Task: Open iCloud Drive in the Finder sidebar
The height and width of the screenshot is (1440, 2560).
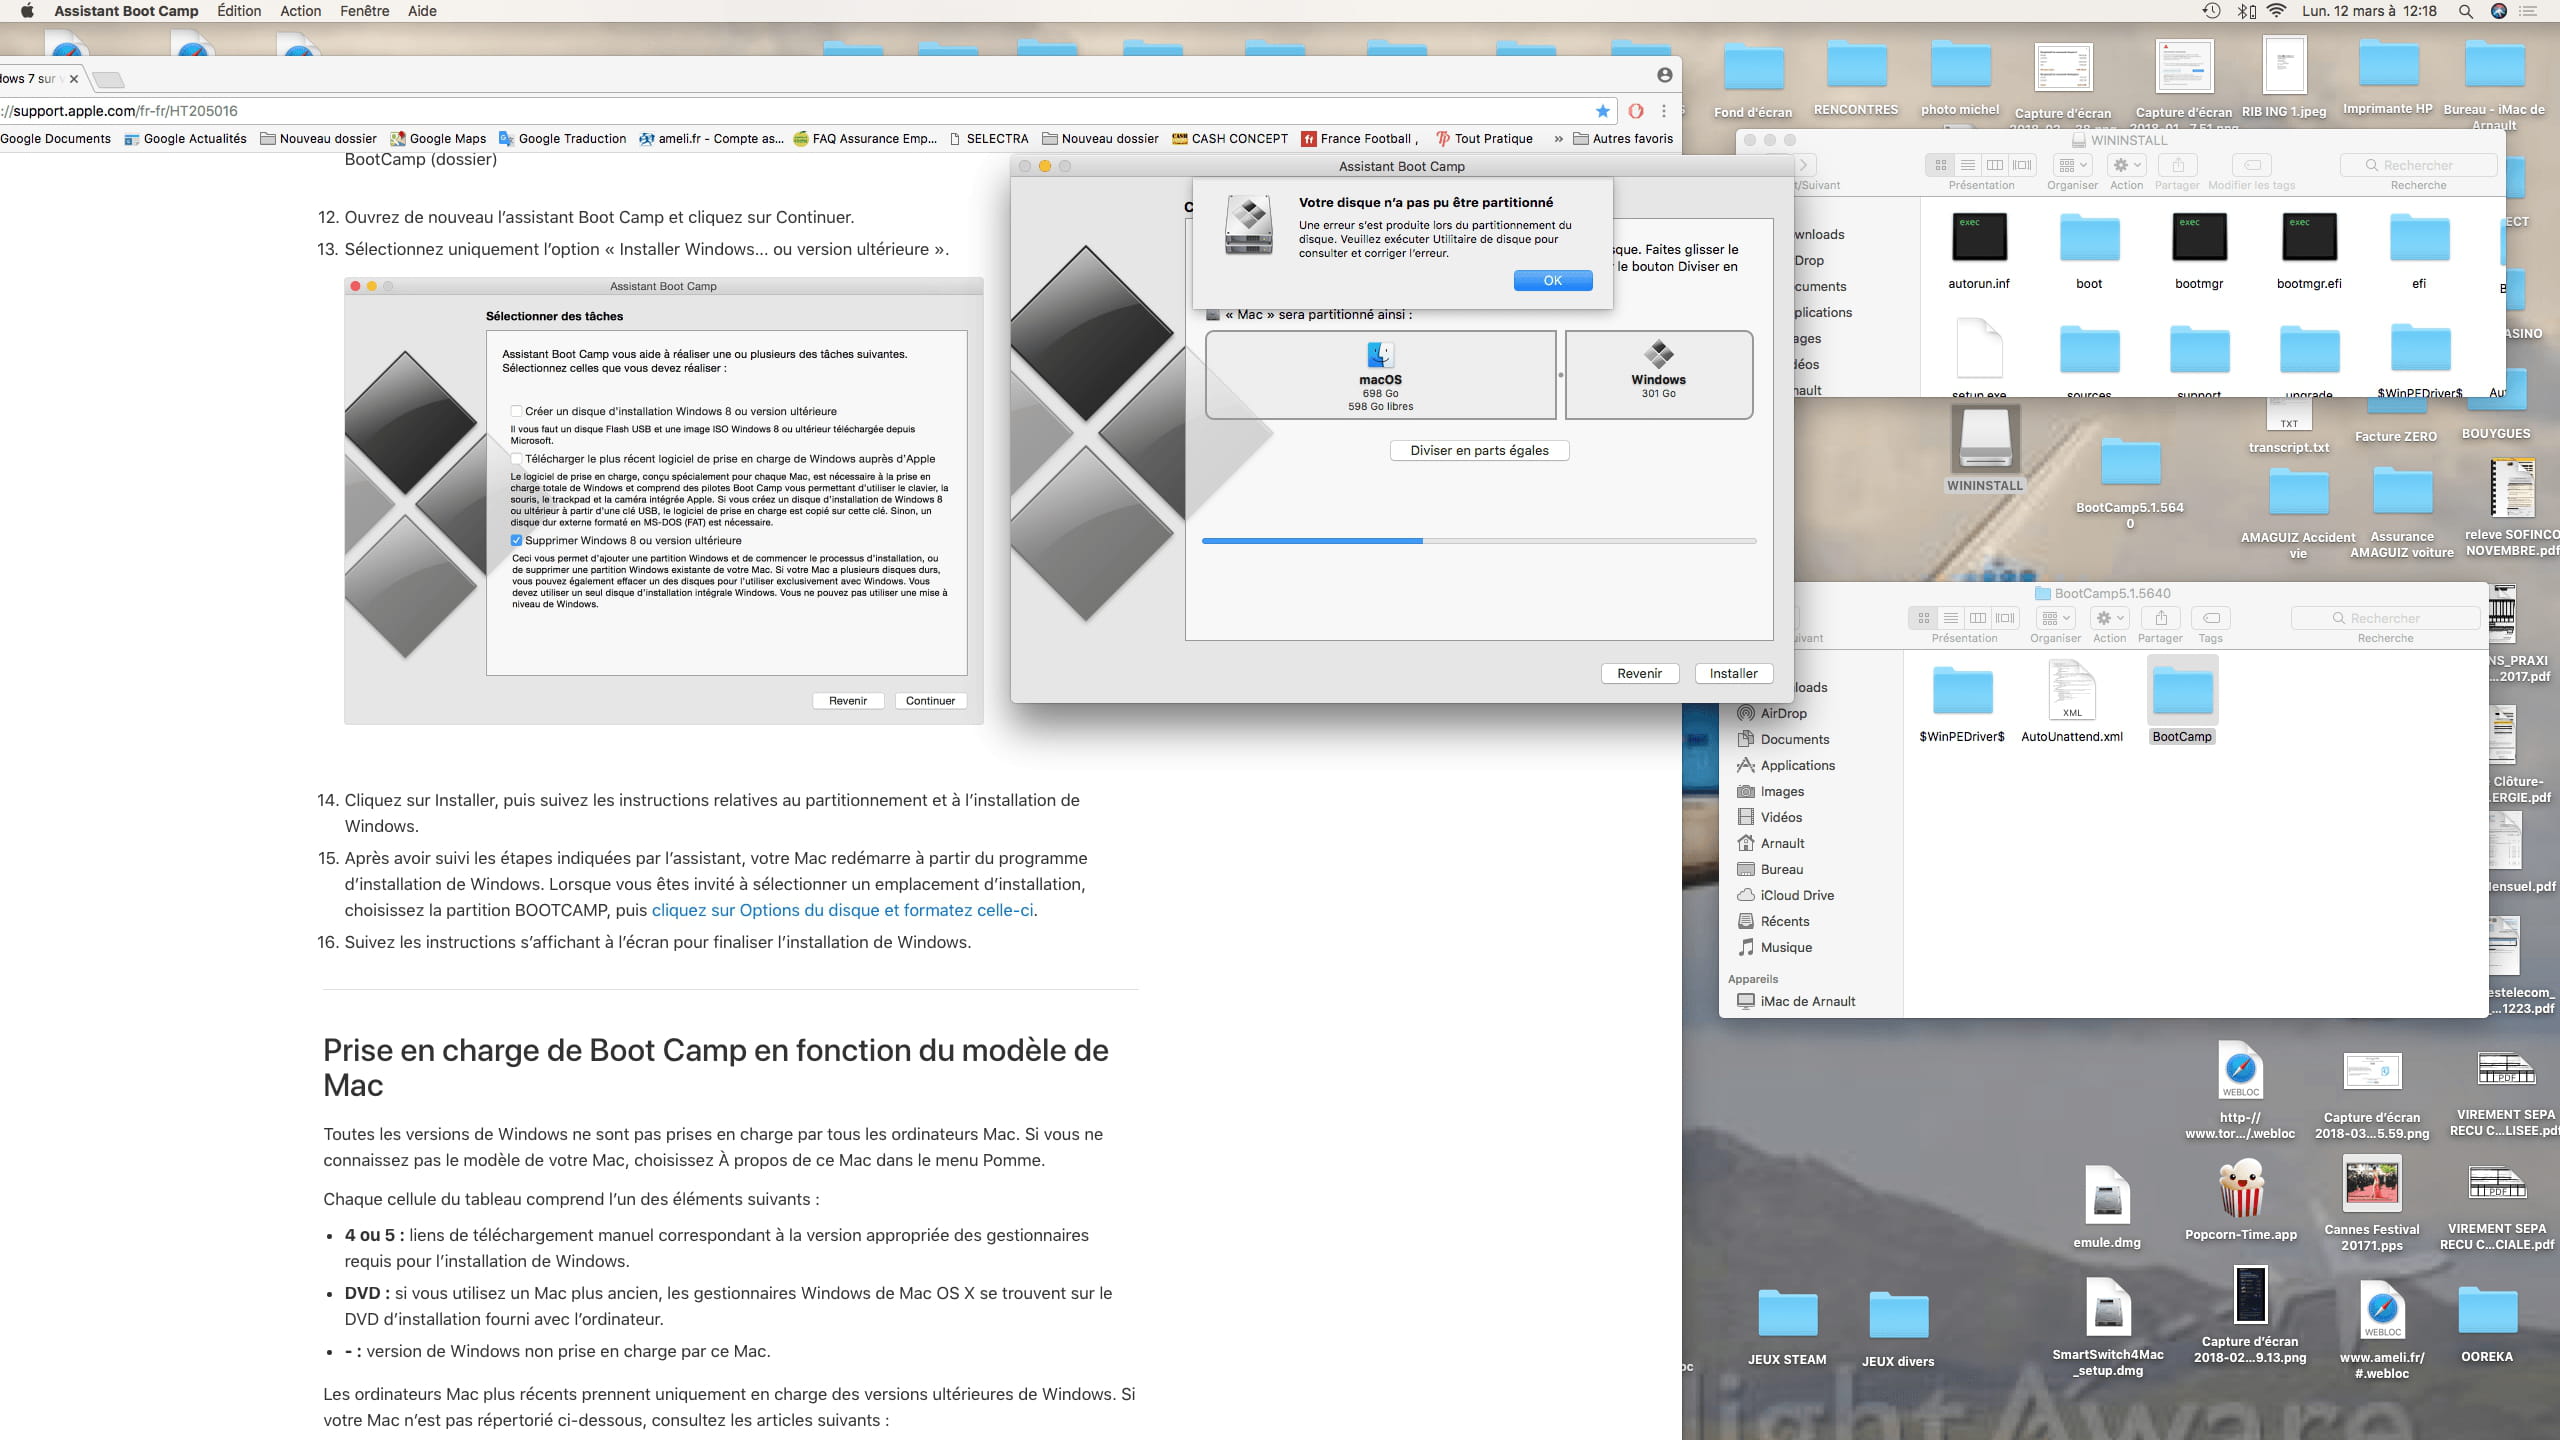Action: tap(1796, 895)
